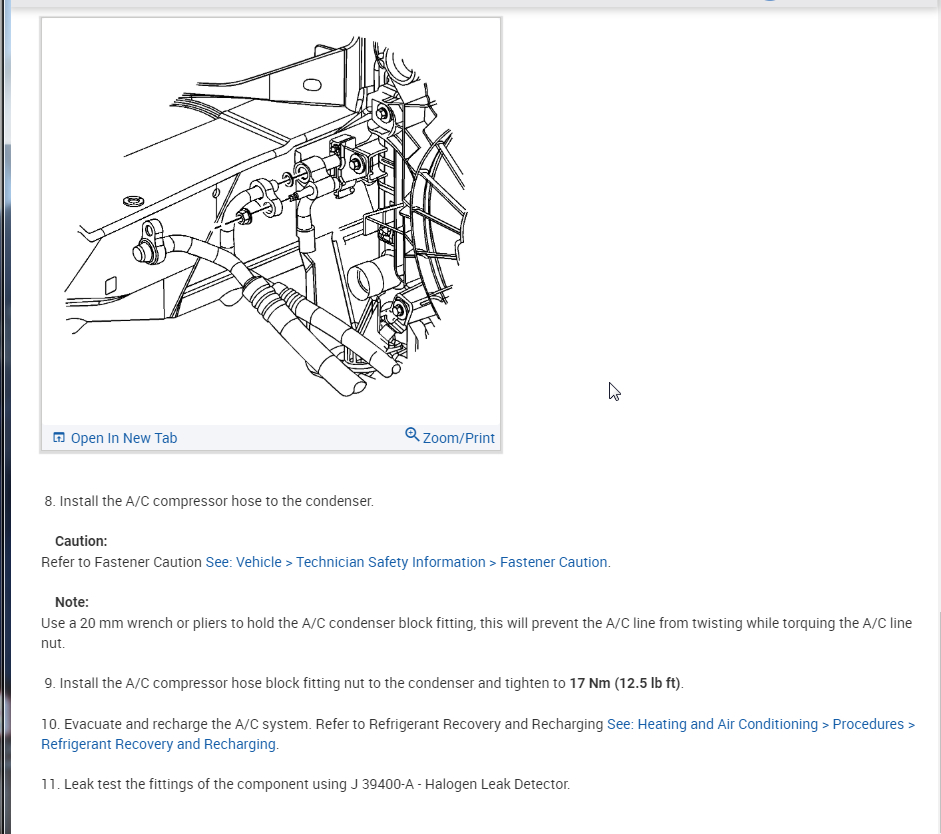Image resolution: width=941 pixels, height=834 pixels.
Task: Follow the Refrigerant Recovery and Recharging link
Action: [x=160, y=744]
